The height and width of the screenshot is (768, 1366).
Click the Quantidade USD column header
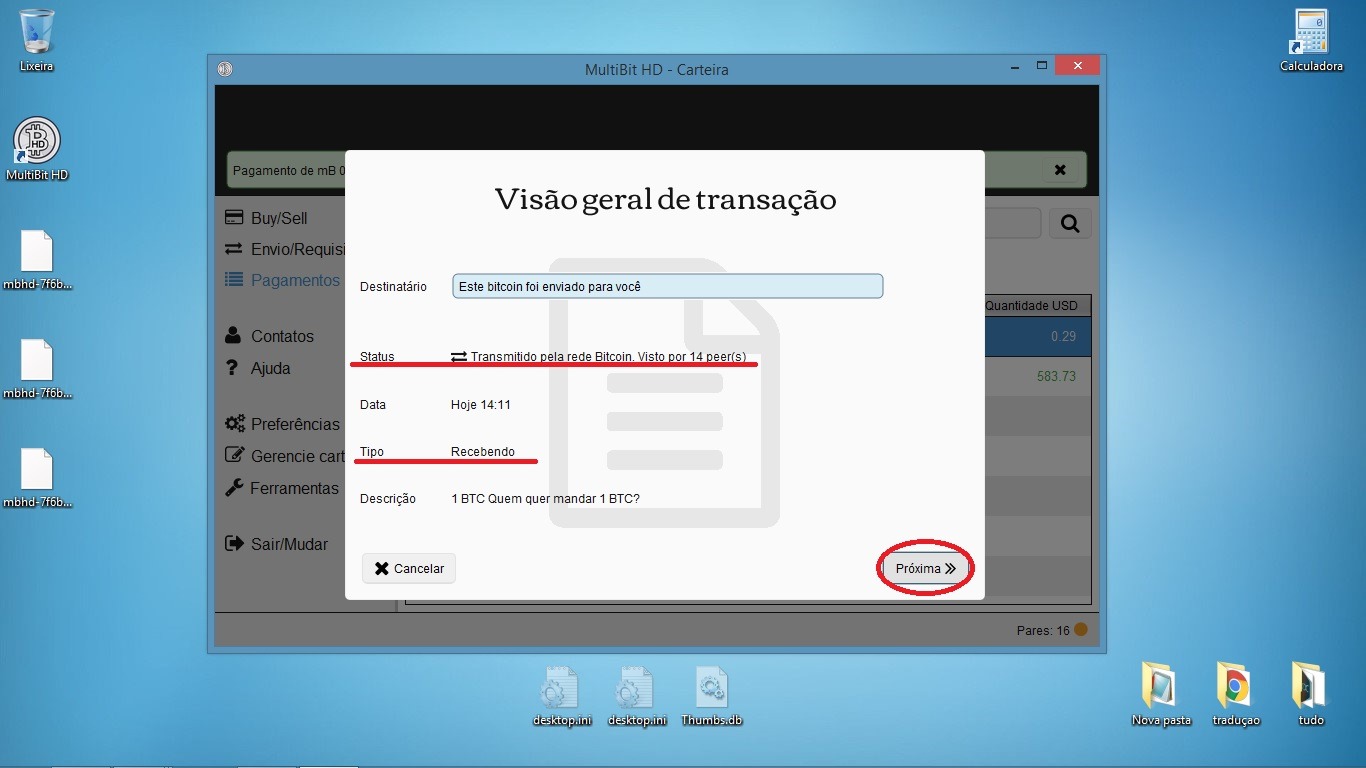(1035, 305)
